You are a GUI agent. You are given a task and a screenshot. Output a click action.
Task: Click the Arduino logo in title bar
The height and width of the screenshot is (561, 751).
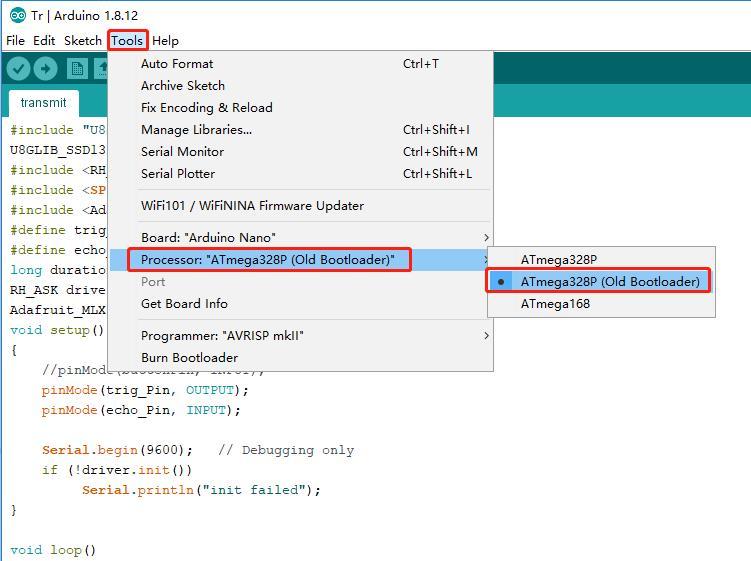tap(18, 15)
